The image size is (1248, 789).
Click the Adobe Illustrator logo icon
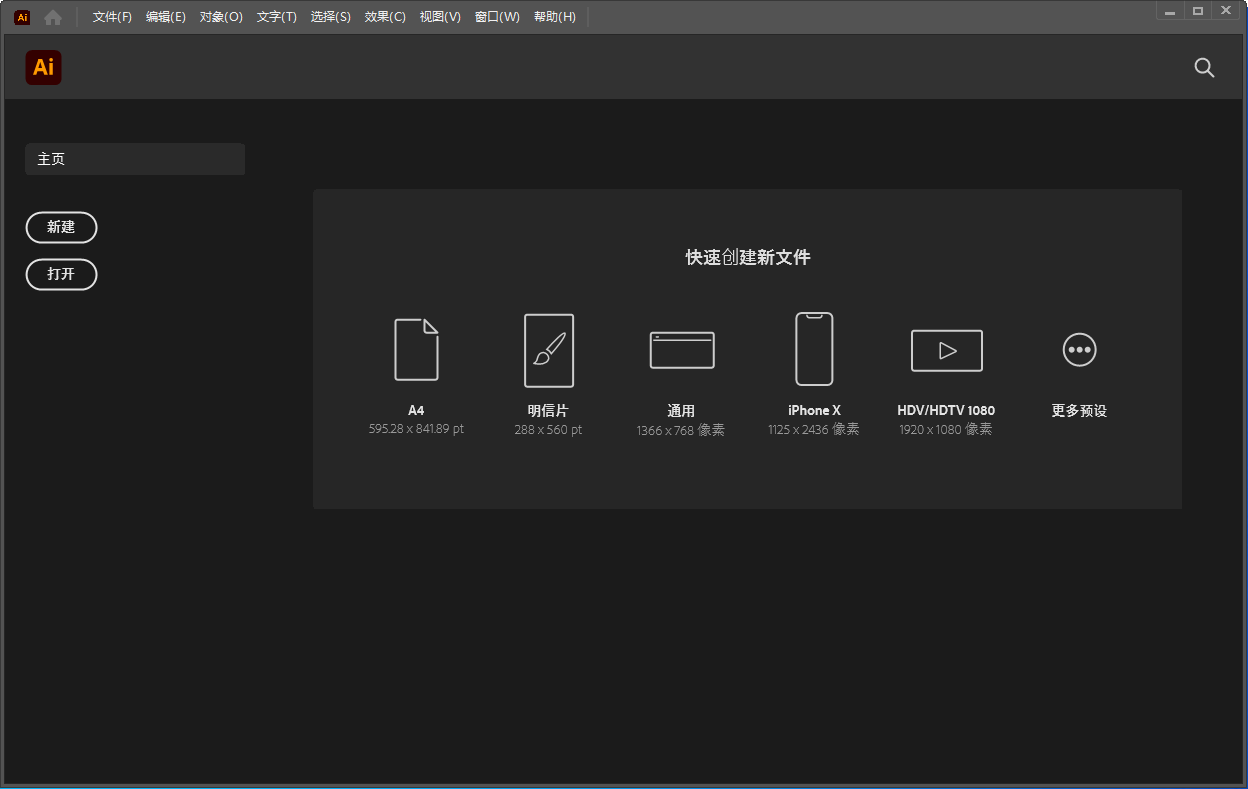[43, 67]
